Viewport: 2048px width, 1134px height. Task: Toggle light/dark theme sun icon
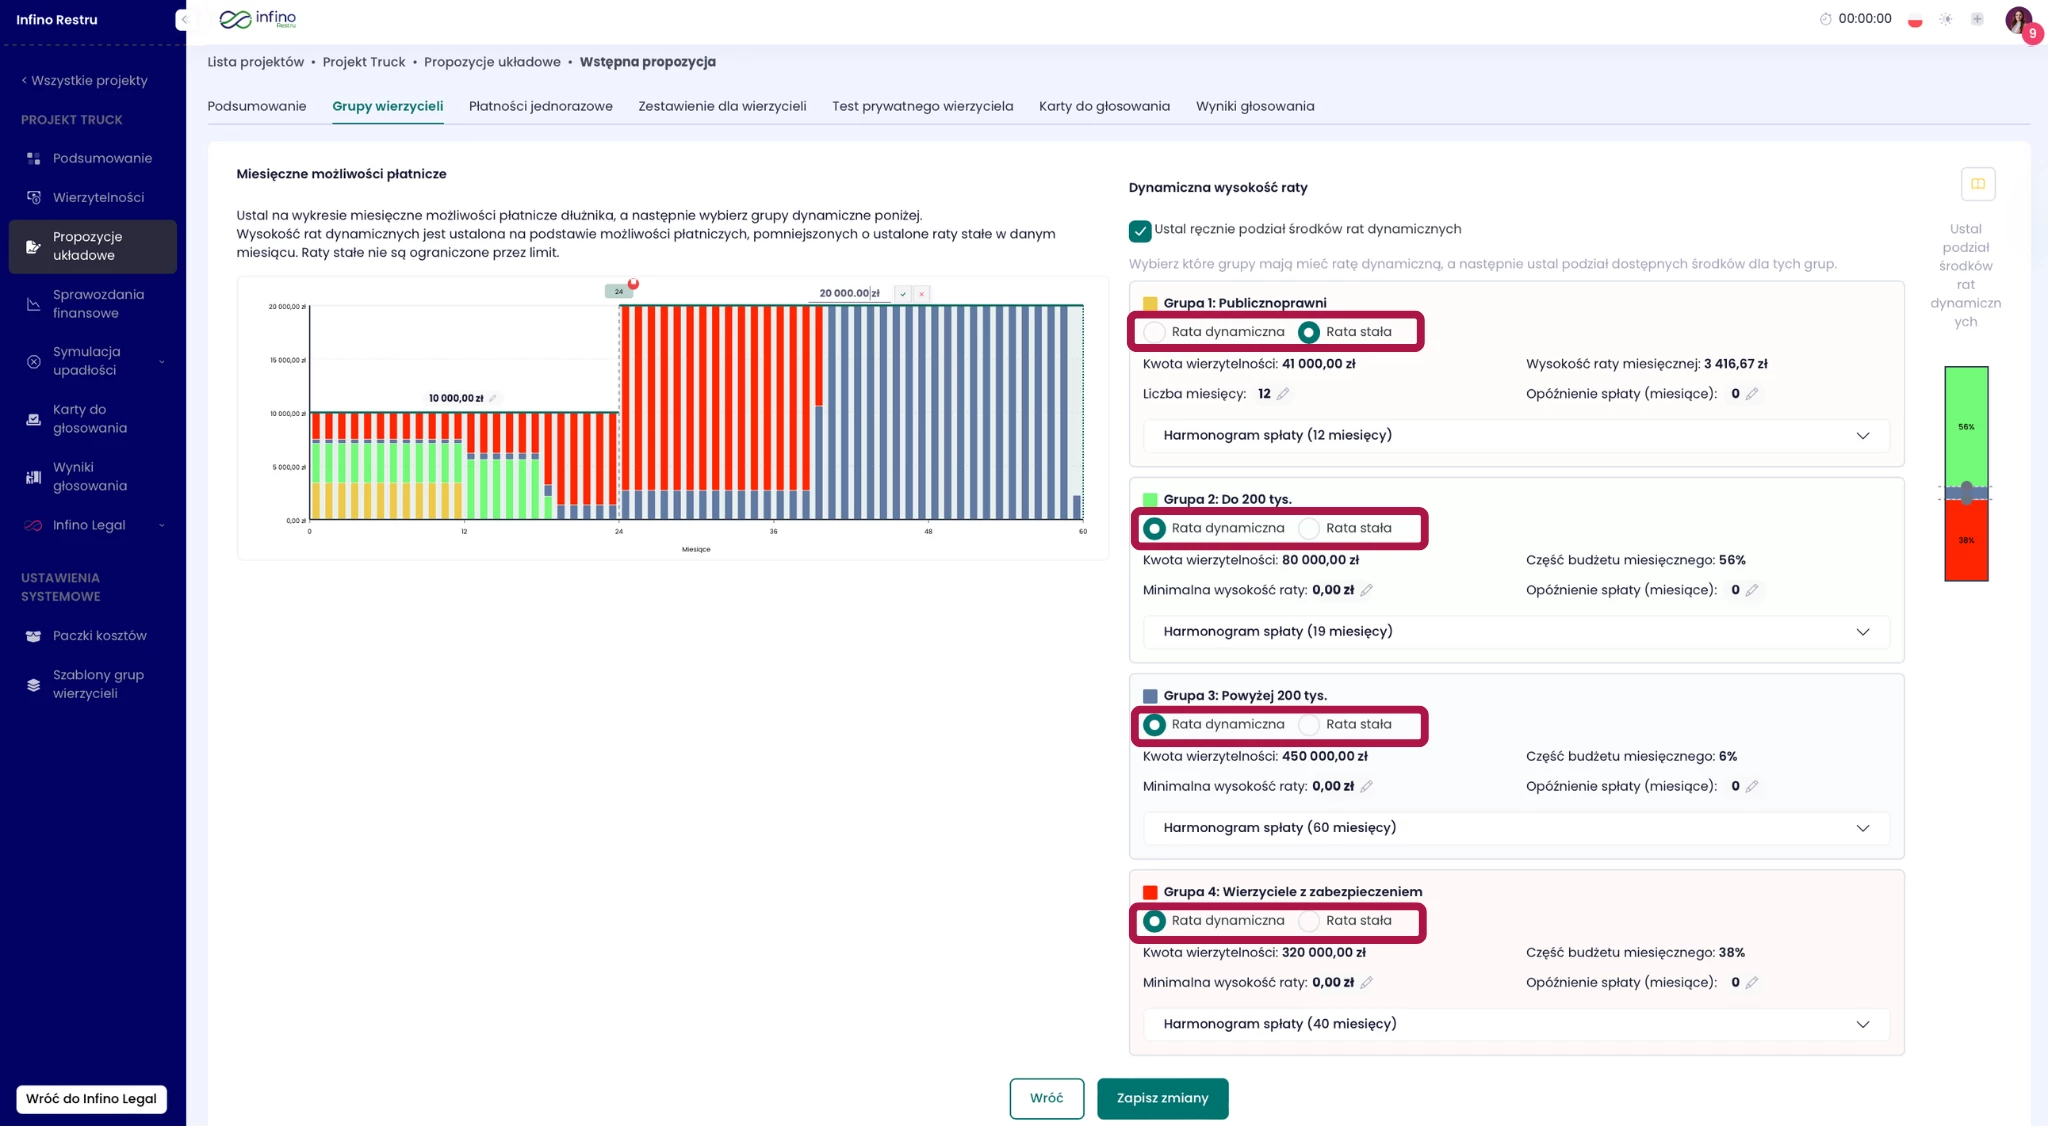[x=1945, y=19]
